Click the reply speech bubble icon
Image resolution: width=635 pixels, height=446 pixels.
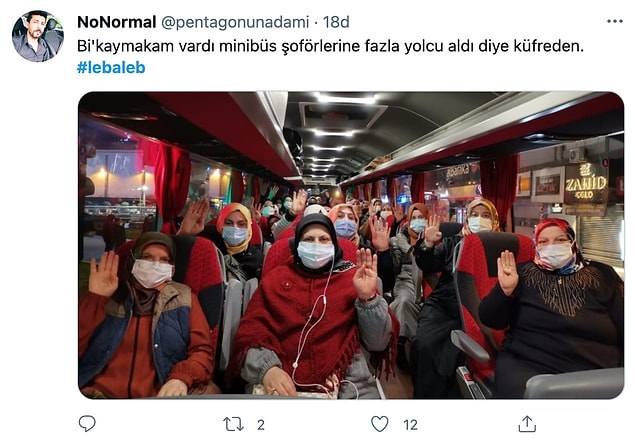tap(87, 424)
